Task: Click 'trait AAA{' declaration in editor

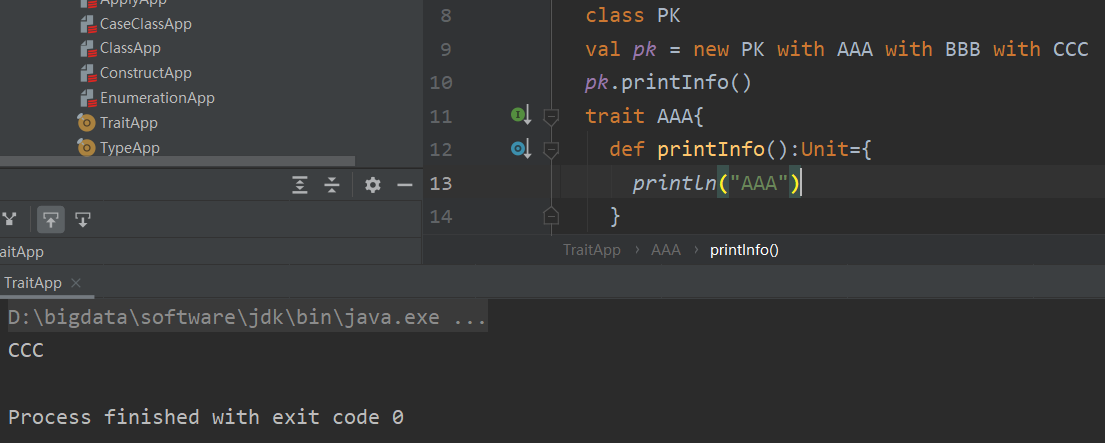Action: coord(645,116)
